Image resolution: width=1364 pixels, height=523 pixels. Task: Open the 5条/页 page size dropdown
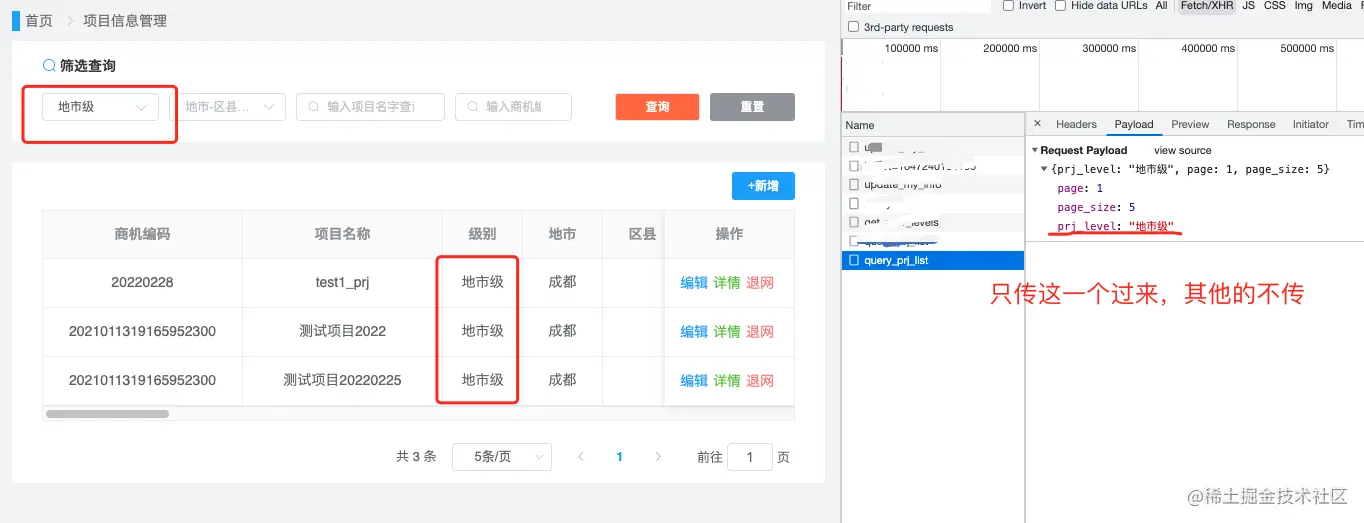coord(501,457)
